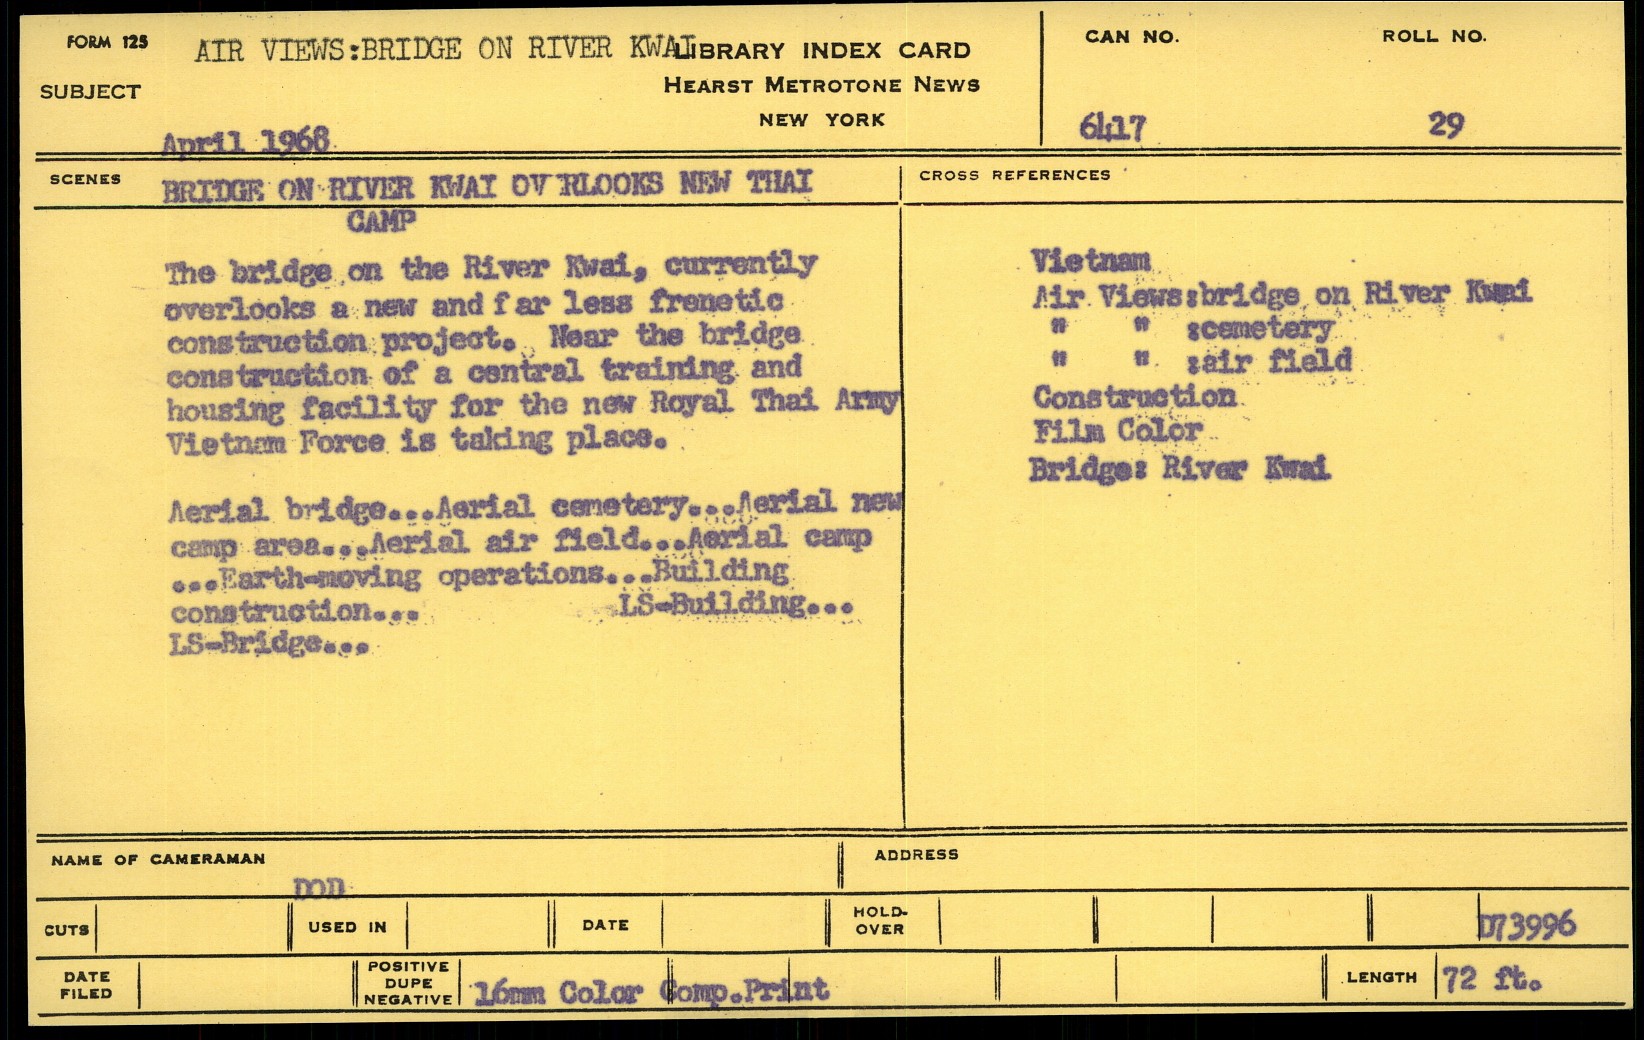
Task: Click the 'Scenes' field label
Action: click(85, 179)
